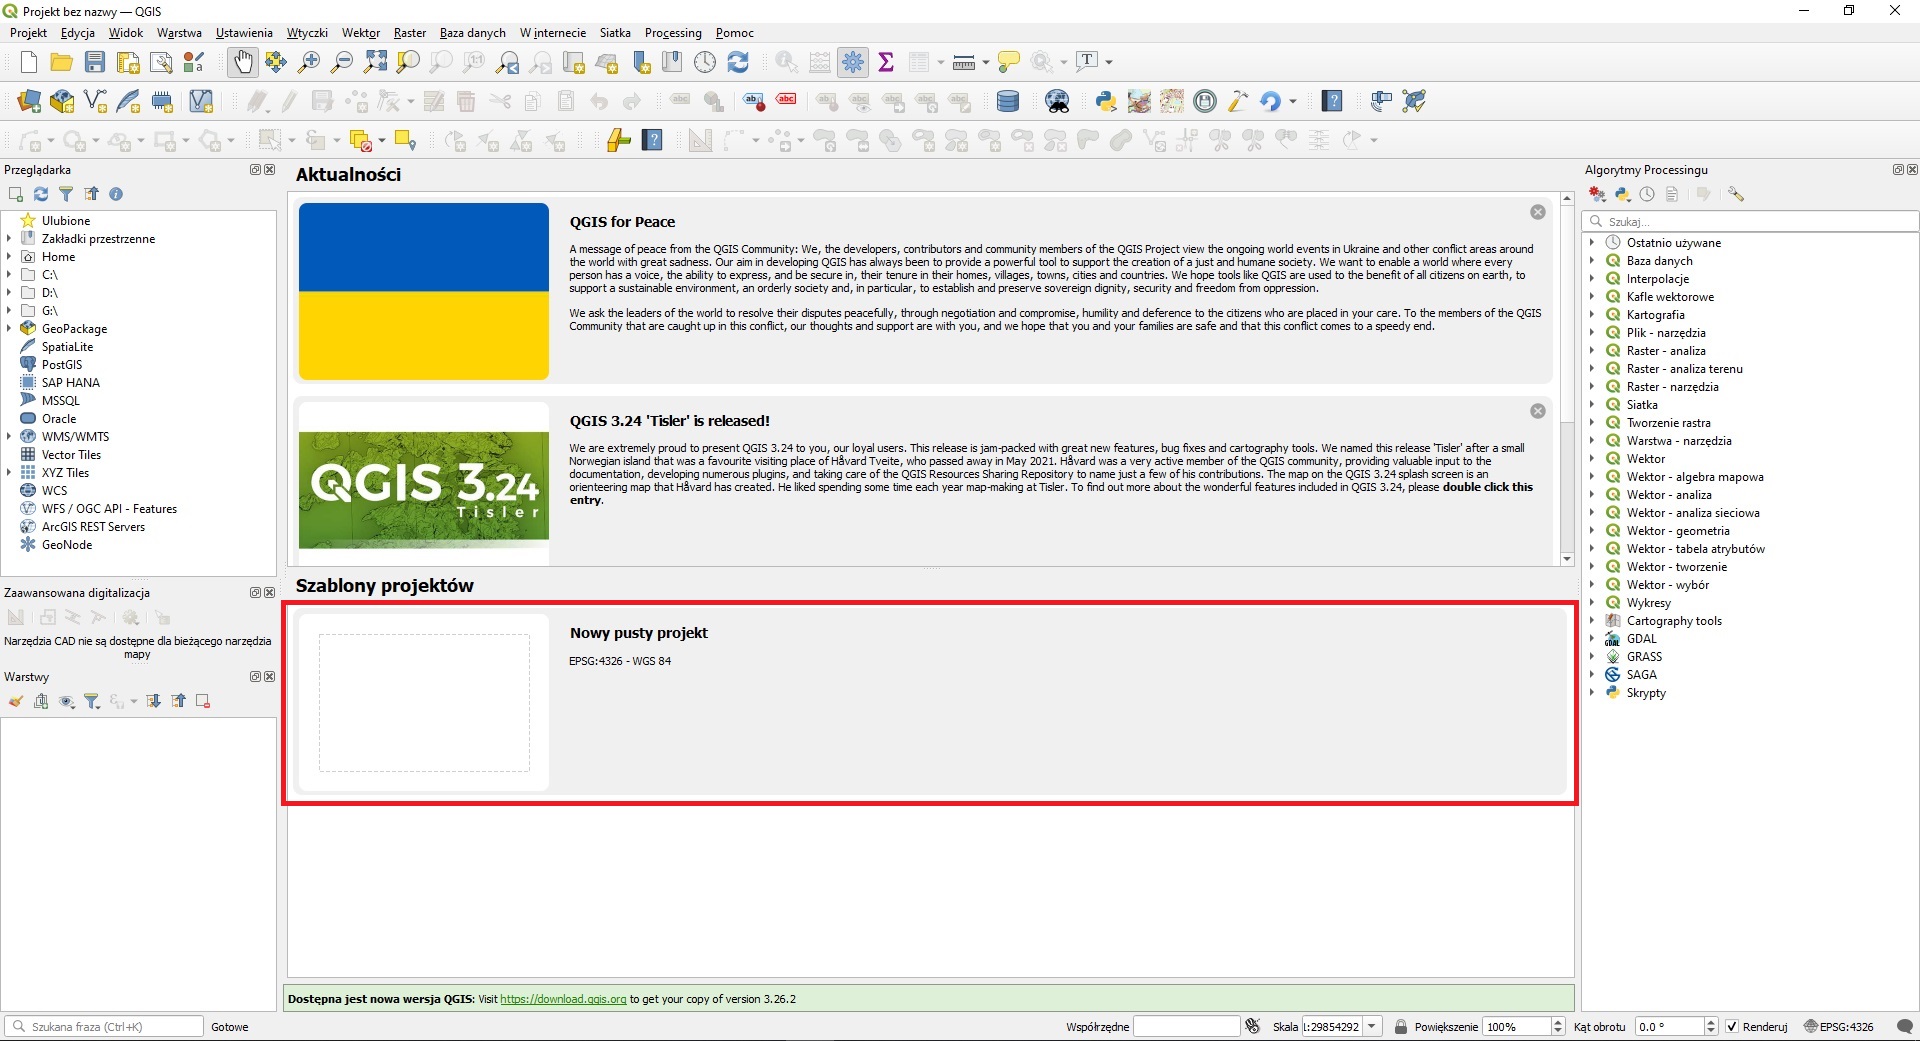Image resolution: width=1920 pixels, height=1041 pixels.
Task: Open the download.qgis.org link
Action: (563, 999)
